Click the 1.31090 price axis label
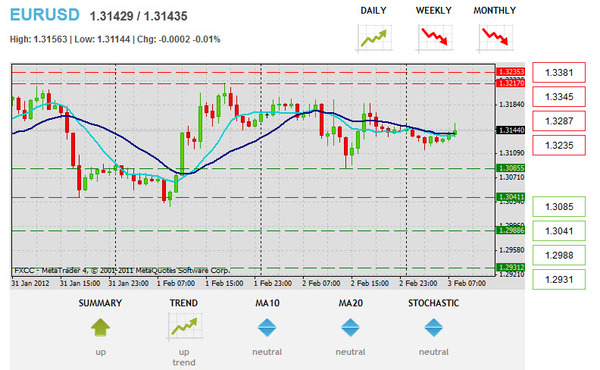This screenshot has height=370, width=600. [x=512, y=153]
